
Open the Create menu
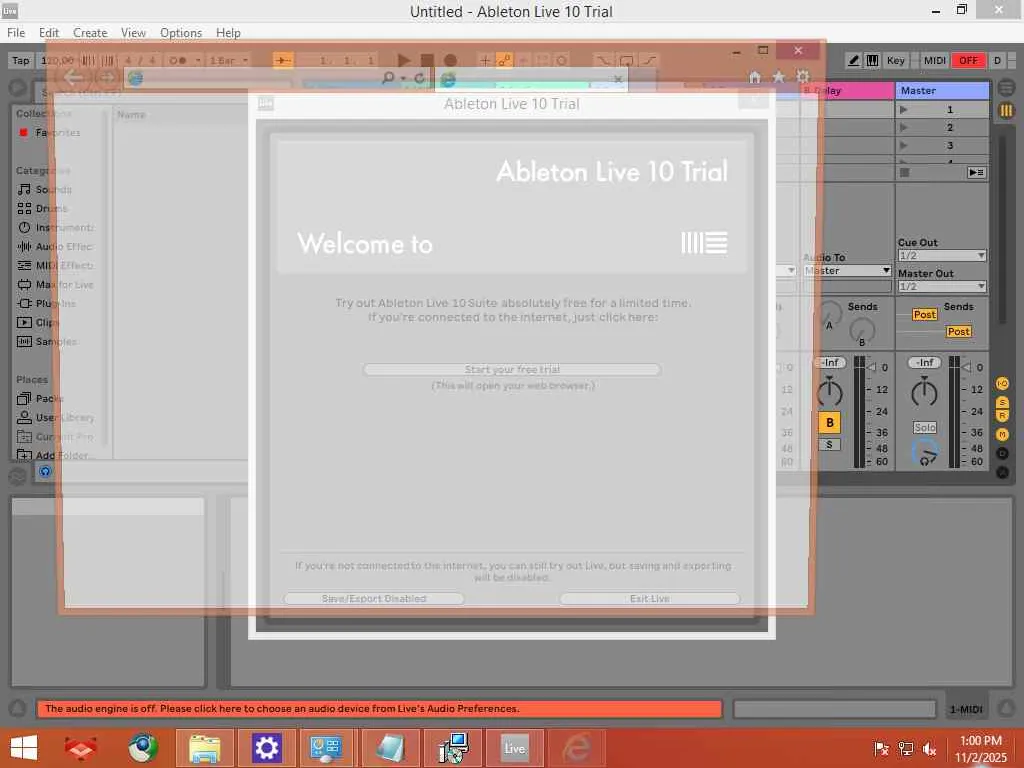coord(90,33)
